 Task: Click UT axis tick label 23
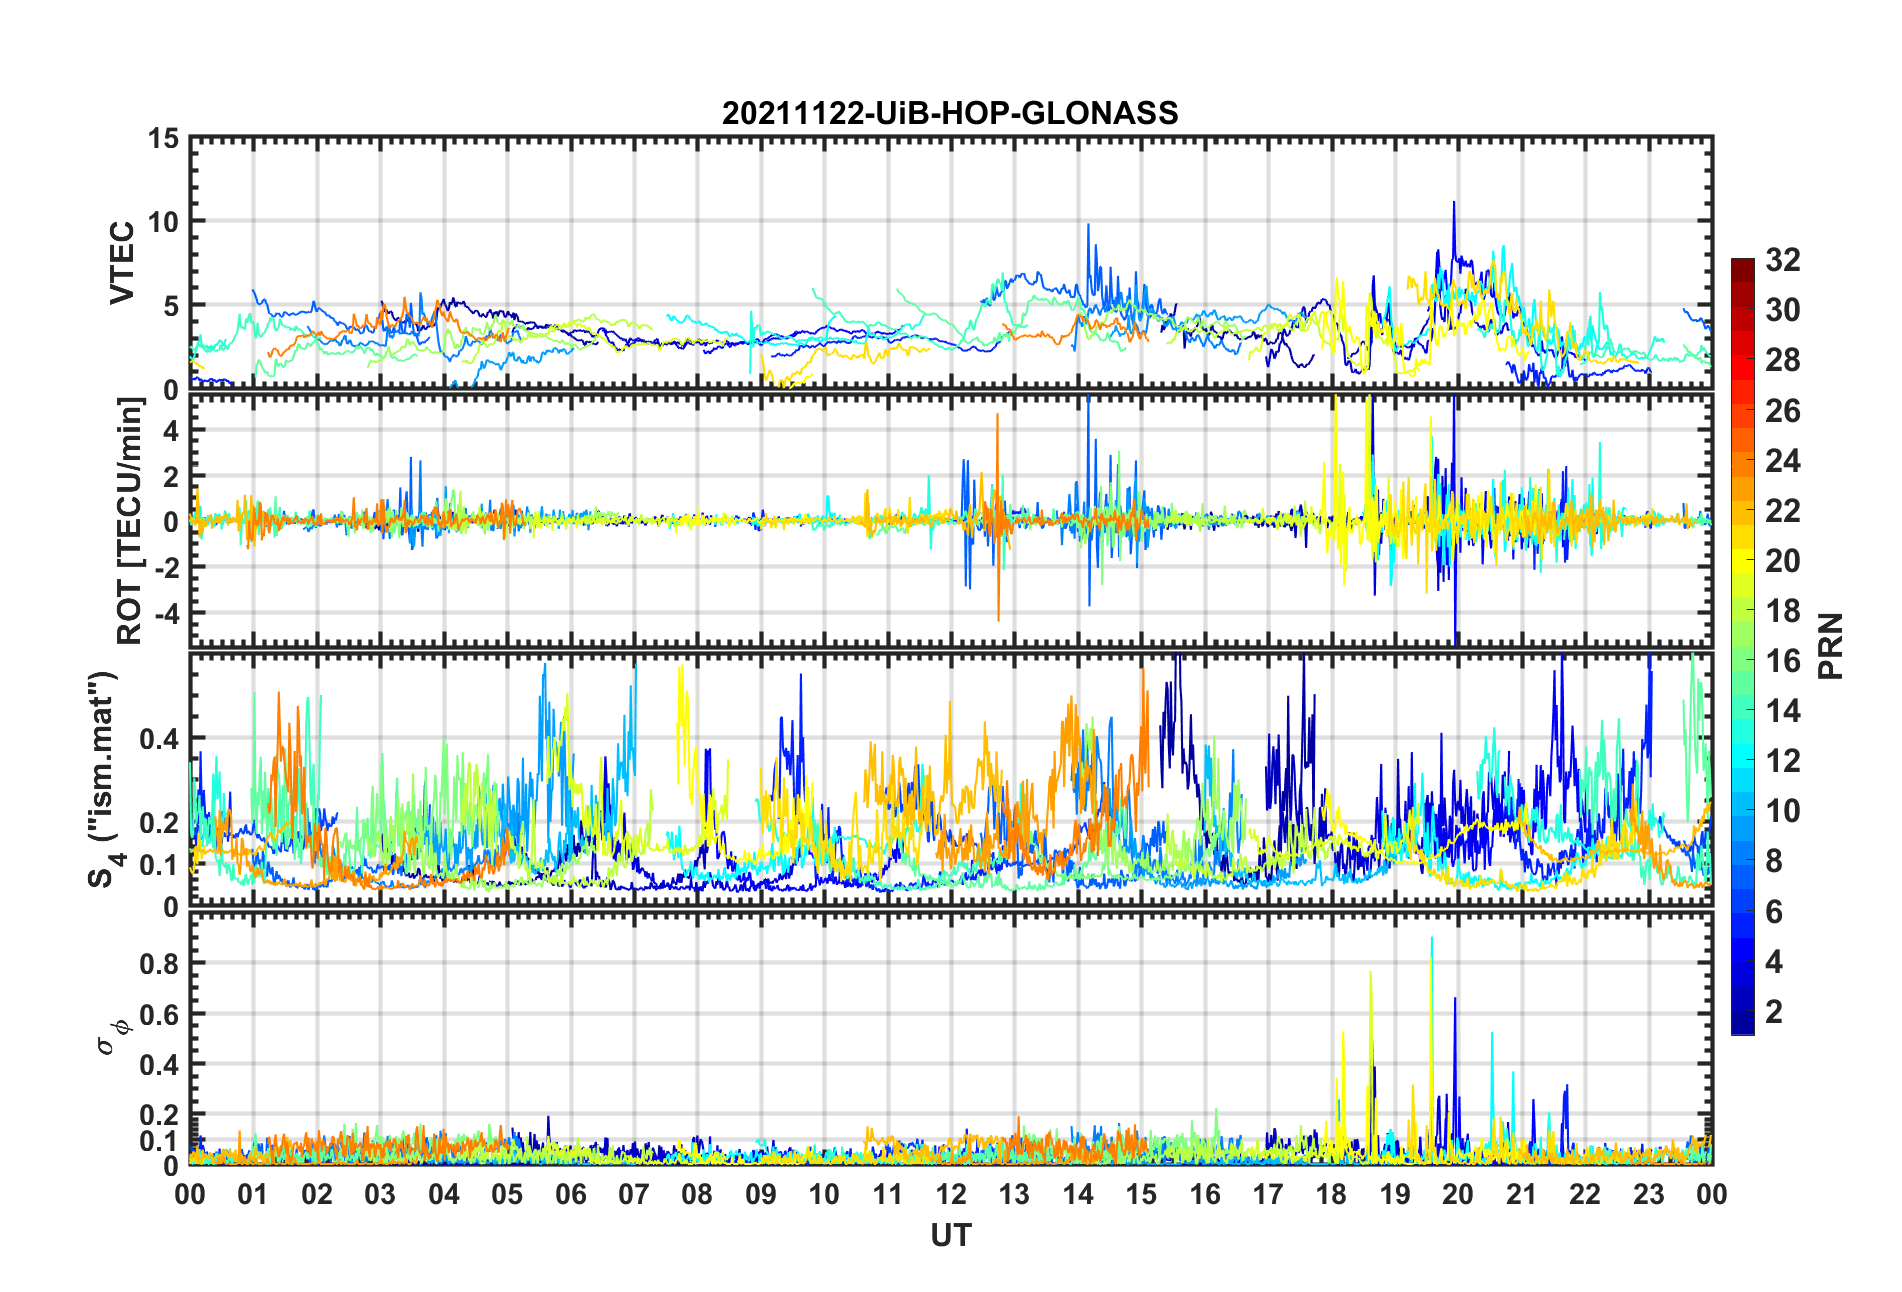pos(1649,1194)
